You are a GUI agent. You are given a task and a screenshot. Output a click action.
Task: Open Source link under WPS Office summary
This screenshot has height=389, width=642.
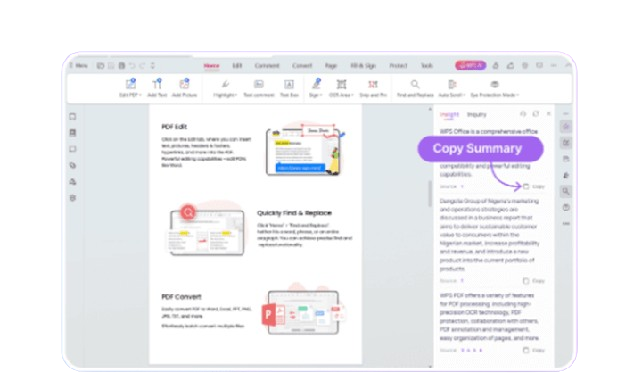pos(452,187)
